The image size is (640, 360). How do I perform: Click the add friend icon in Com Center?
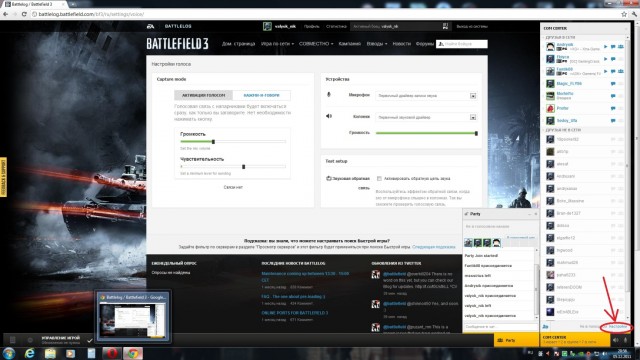coord(545,327)
